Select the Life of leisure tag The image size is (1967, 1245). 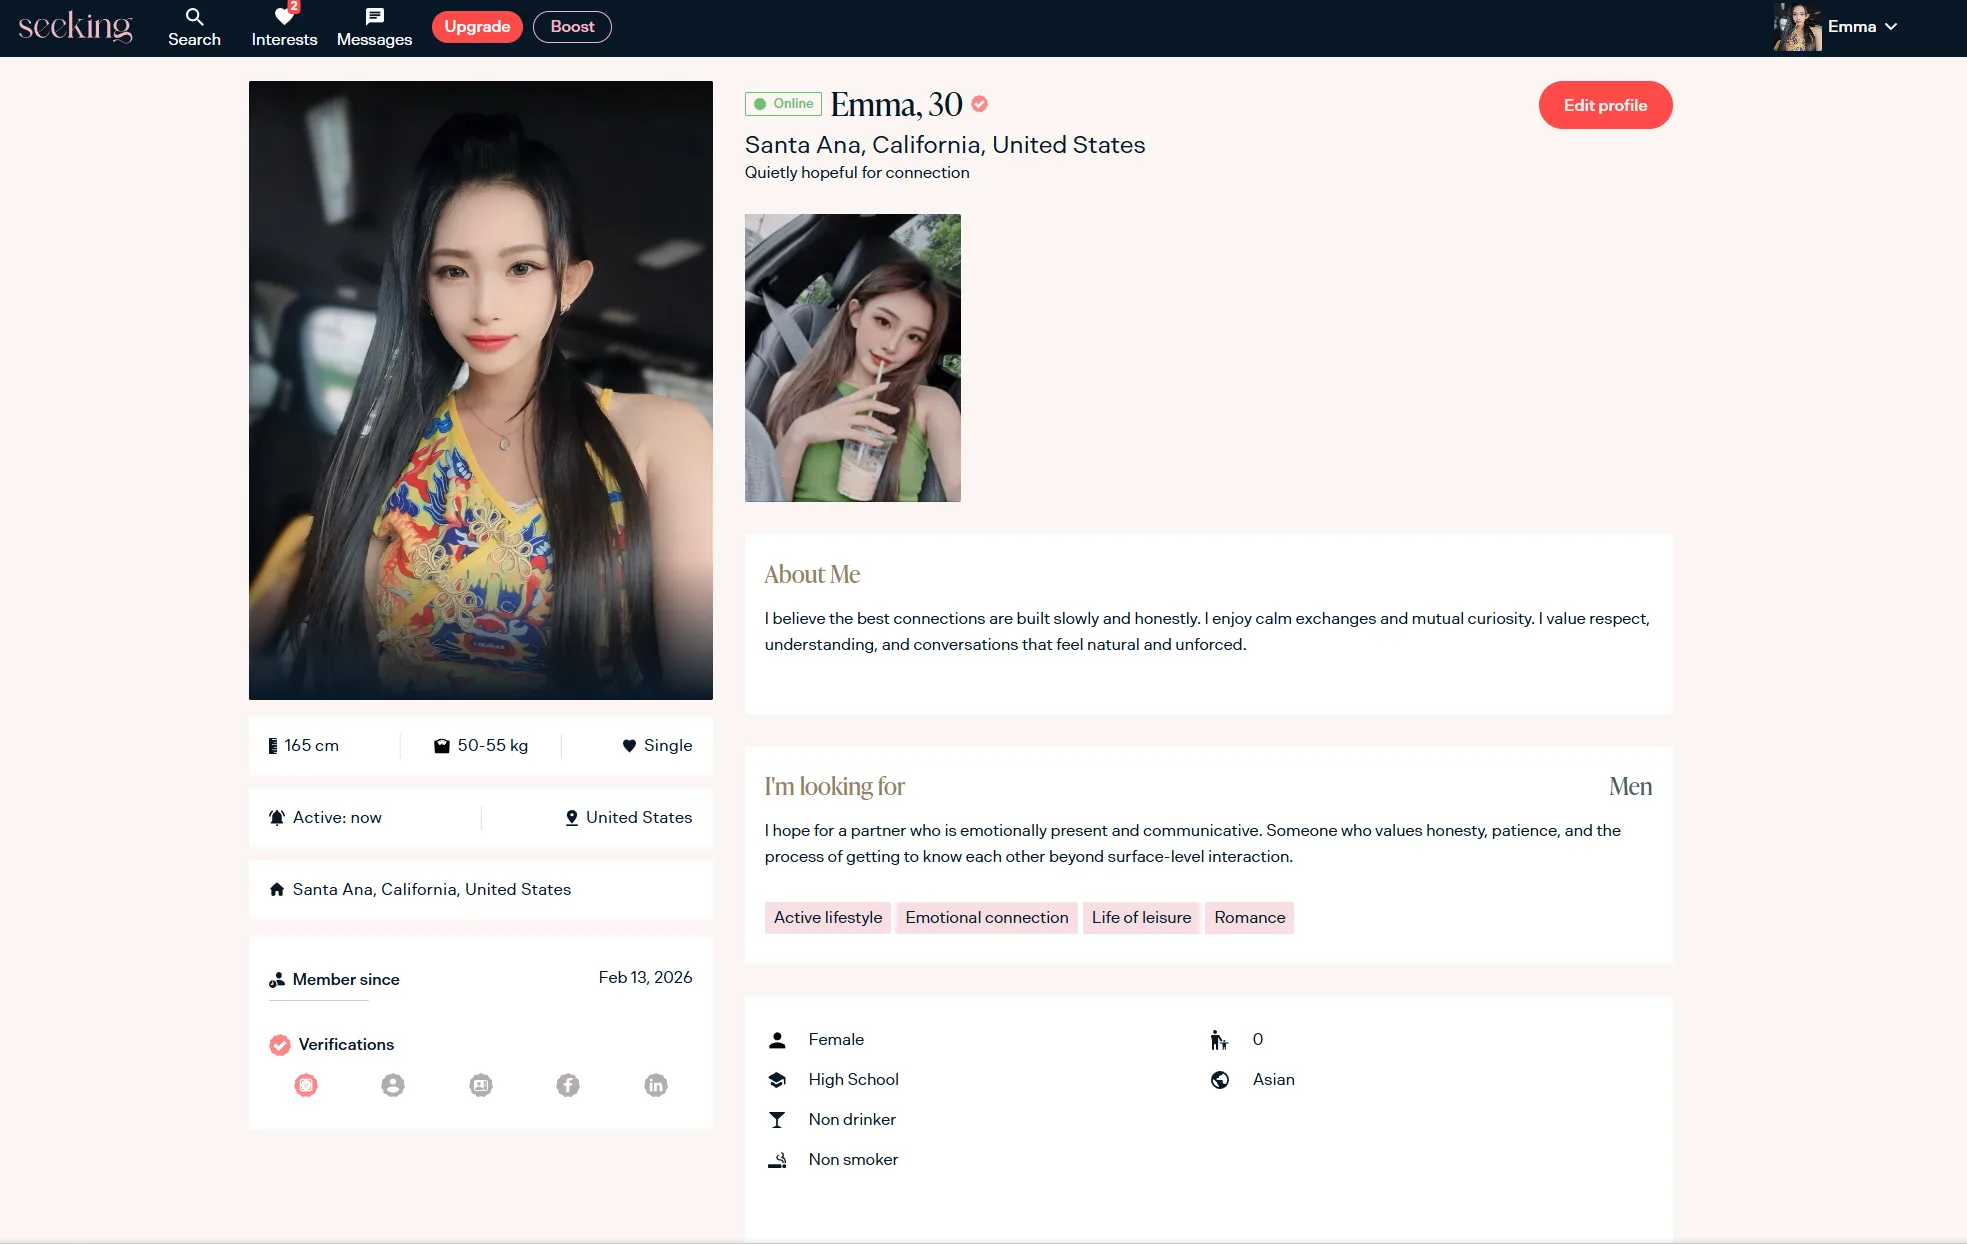tap(1141, 917)
